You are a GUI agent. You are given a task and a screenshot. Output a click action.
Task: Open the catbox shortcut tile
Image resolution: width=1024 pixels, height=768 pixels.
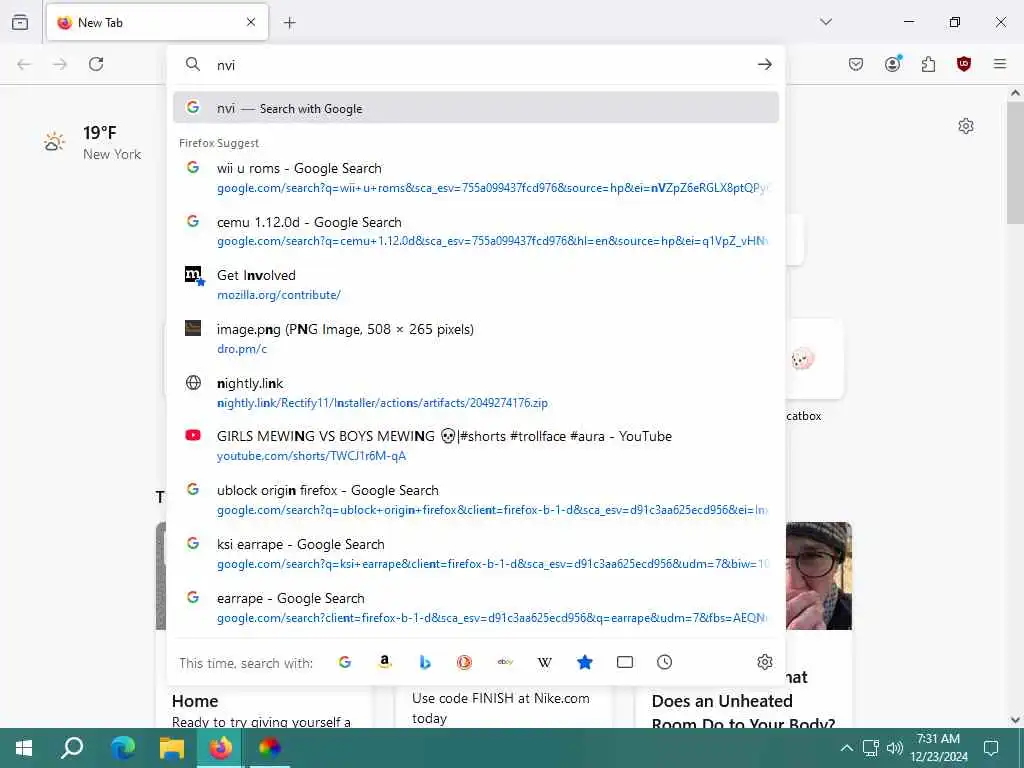(814, 370)
